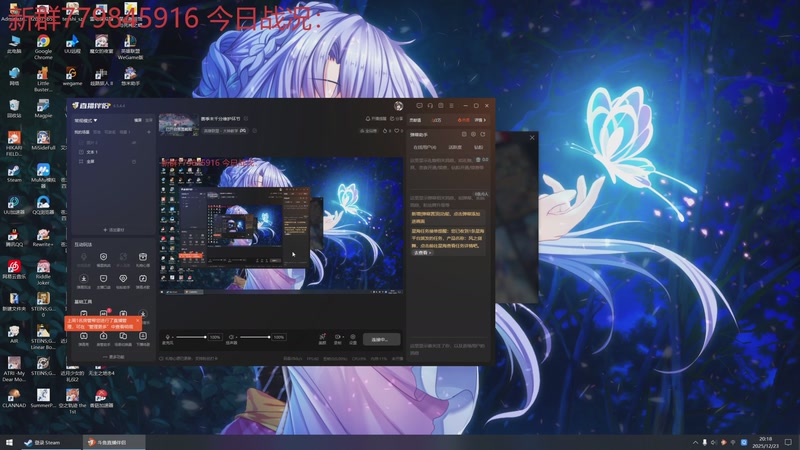Viewport: 800px width, 450px height.
Task: Pop out the 弹幕助手 panel icon
Action: tap(464, 135)
